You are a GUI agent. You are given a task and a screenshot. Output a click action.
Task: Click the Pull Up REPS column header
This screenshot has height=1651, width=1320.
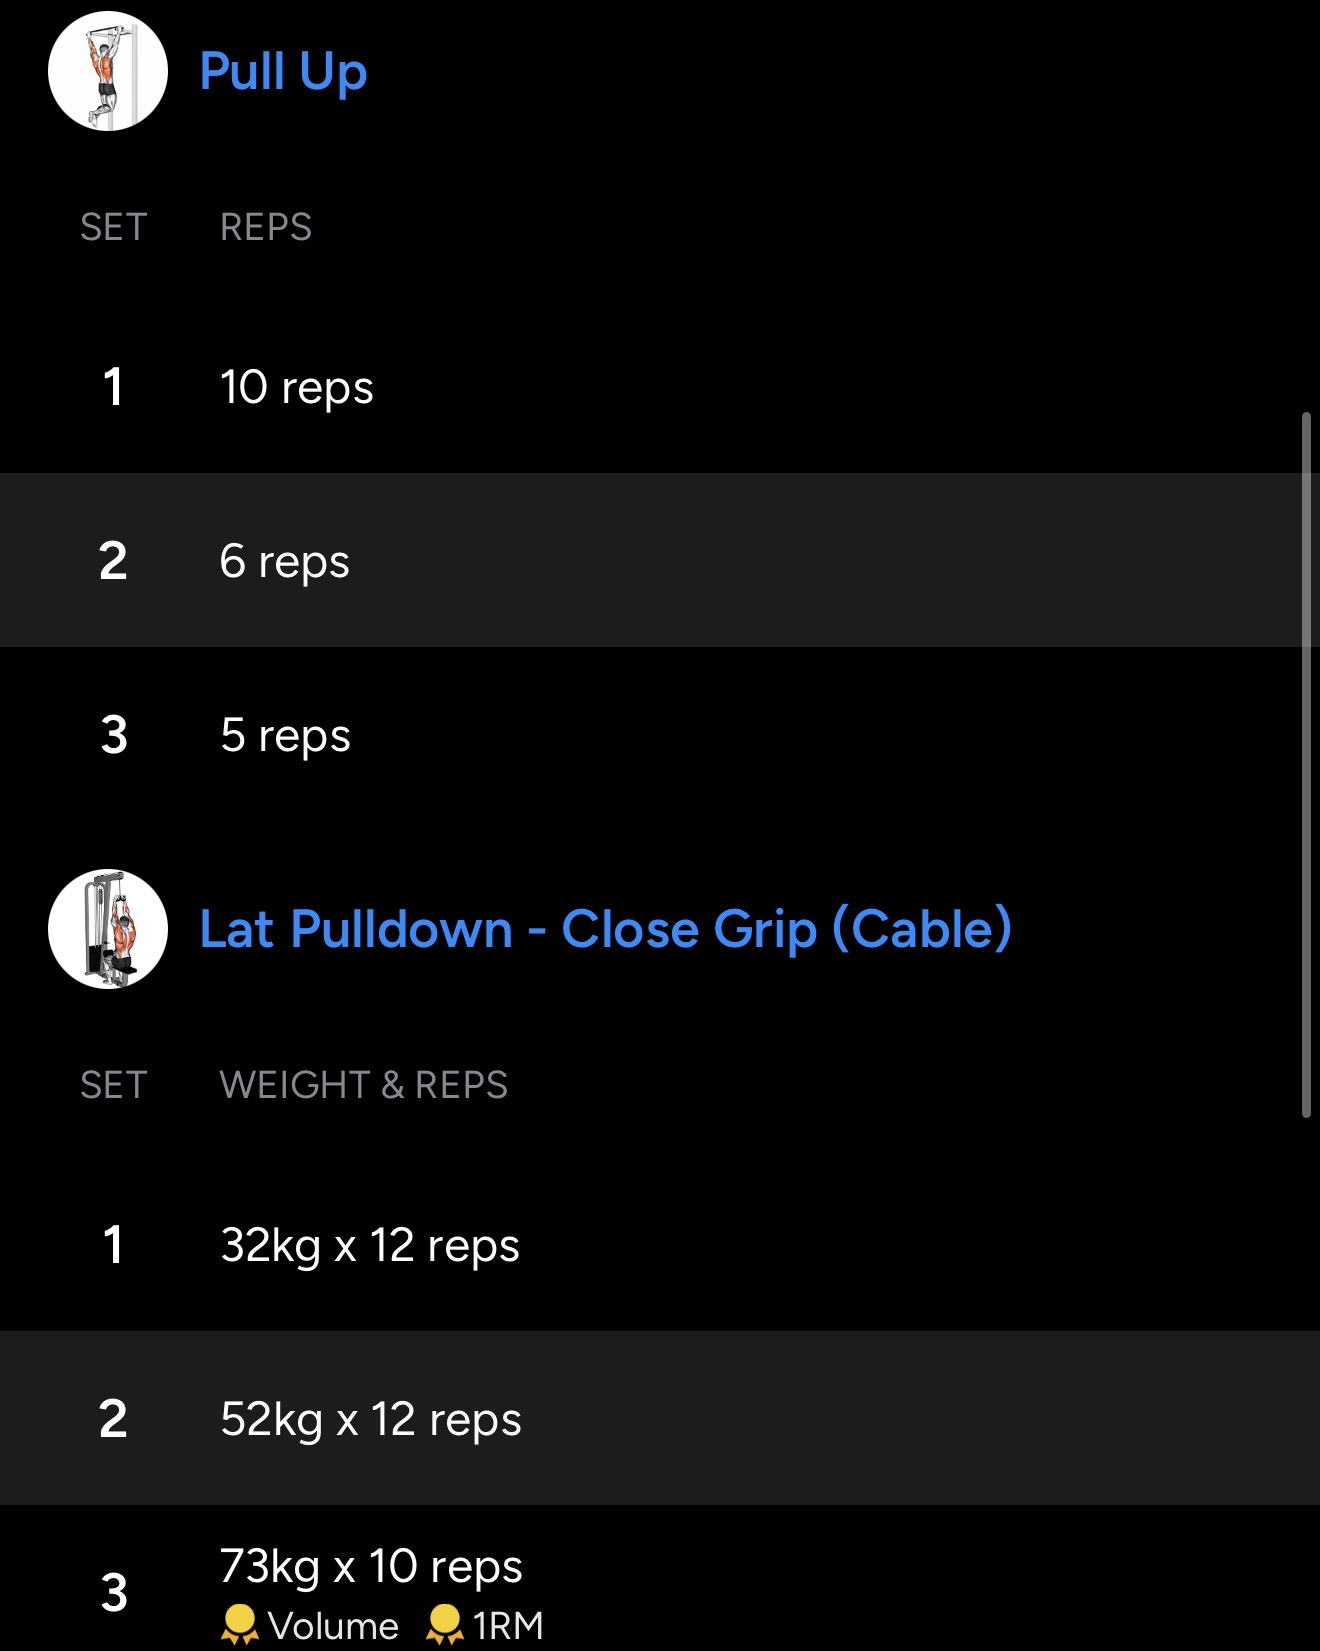tap(266, 227)
